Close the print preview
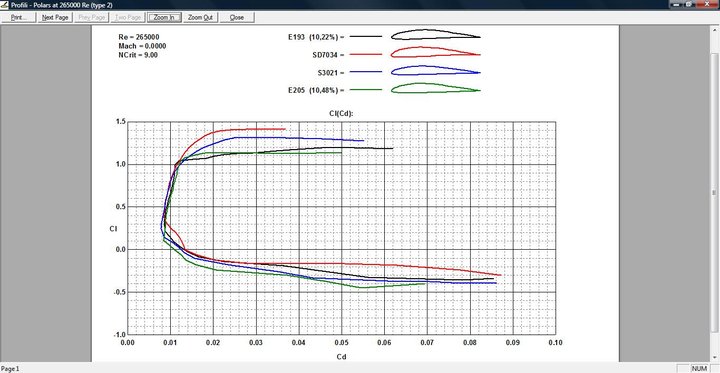Screen dimensions: 720x373 coord(237,17)
